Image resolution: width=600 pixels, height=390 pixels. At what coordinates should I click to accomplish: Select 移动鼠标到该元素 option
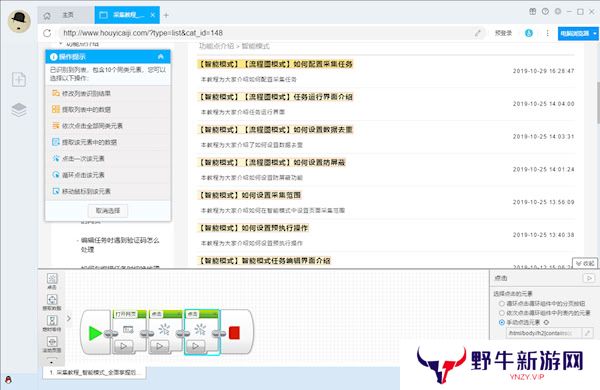108,191
